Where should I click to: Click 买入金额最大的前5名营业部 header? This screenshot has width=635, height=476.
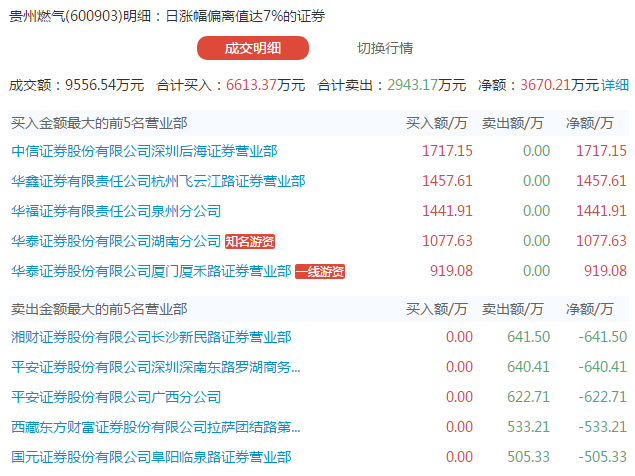tap(99, 123)
